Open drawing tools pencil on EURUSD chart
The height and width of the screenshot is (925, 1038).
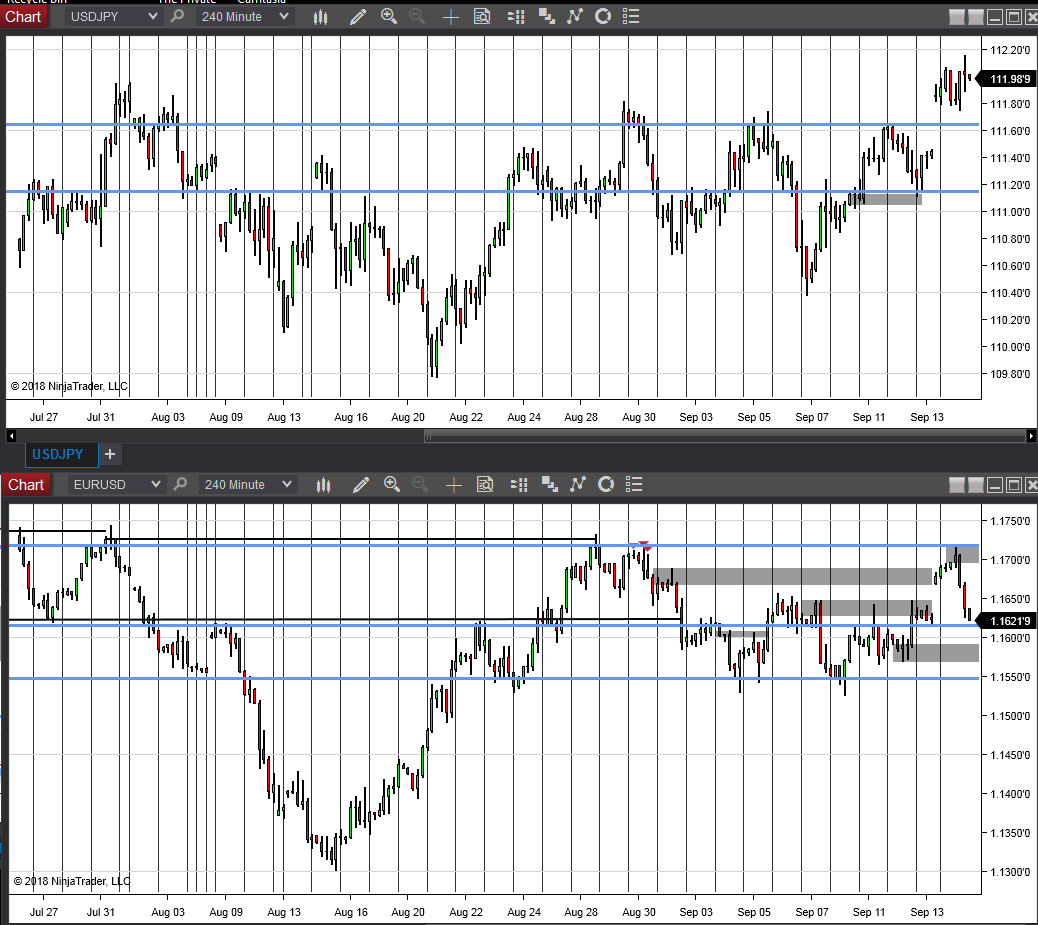click(x=361, y=485)
